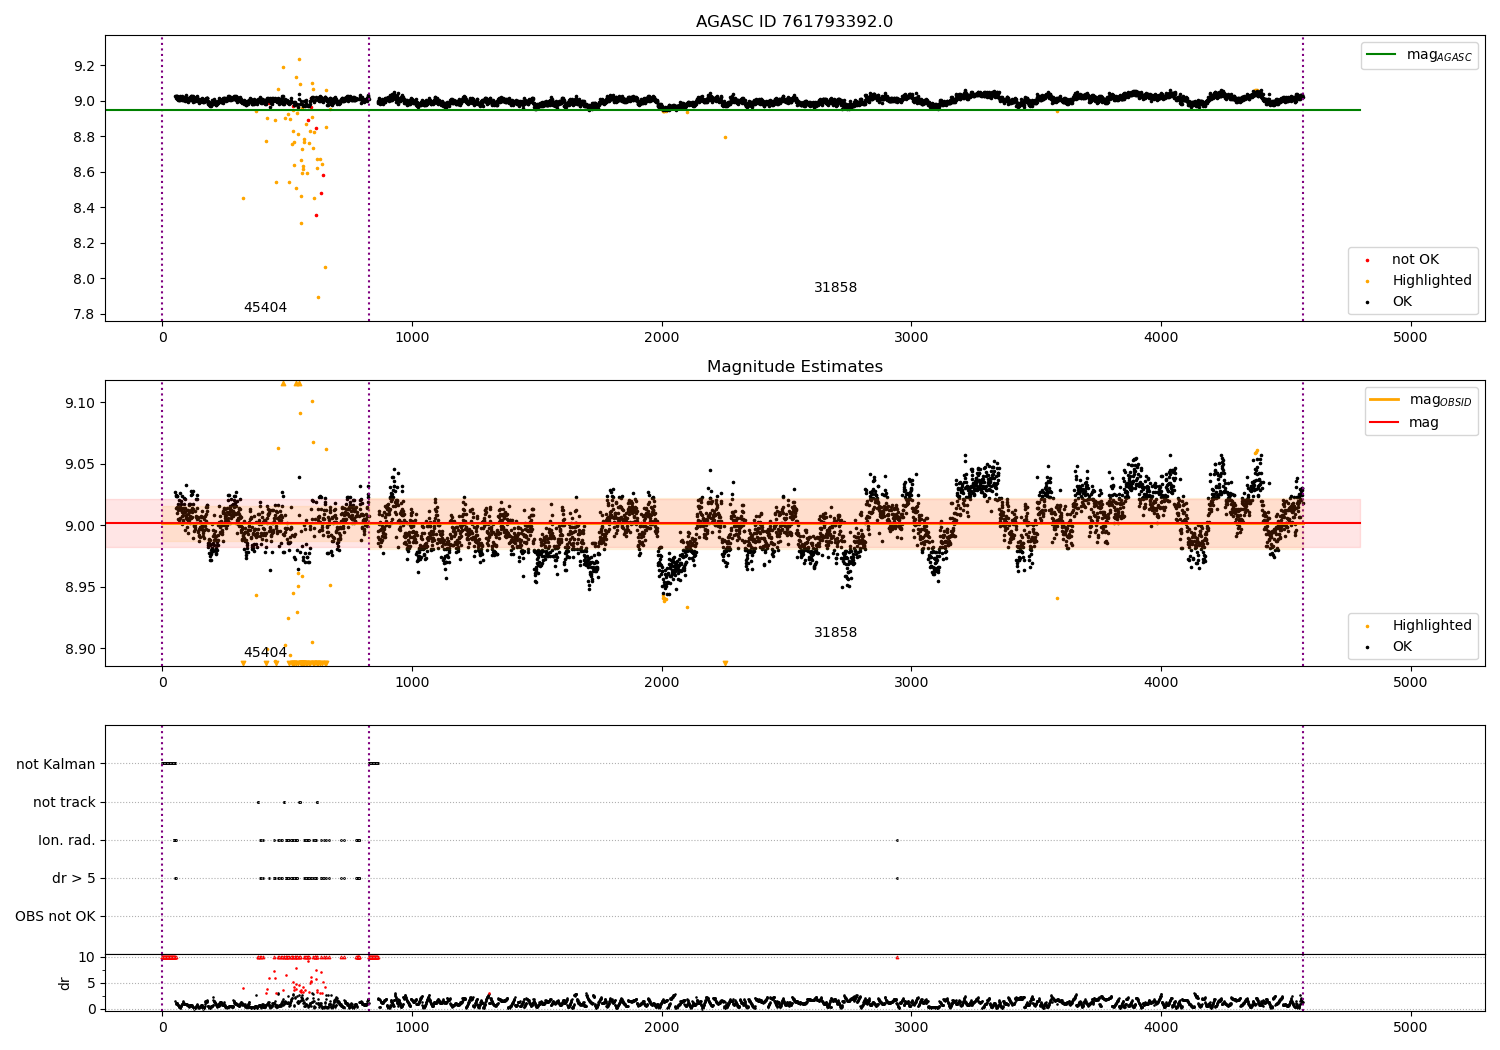Select 45404 label in Magnitude Estimates plot
The image size is (1500, 1050).
click(x=265, y=652)
